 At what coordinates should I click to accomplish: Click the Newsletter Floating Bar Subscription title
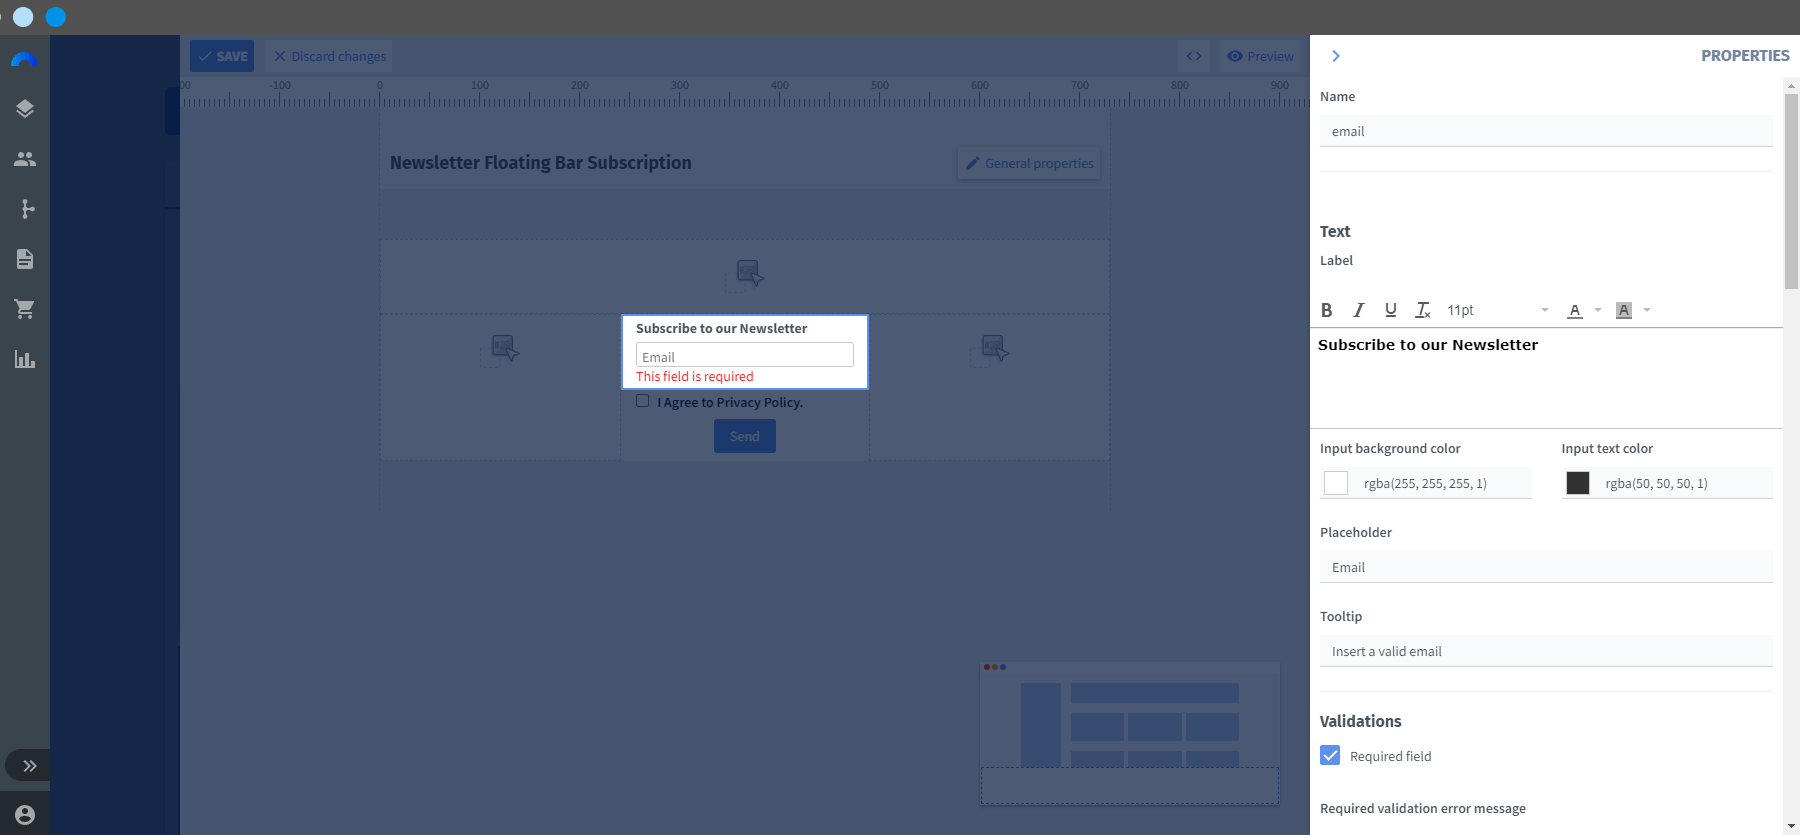tap(540, 163)
